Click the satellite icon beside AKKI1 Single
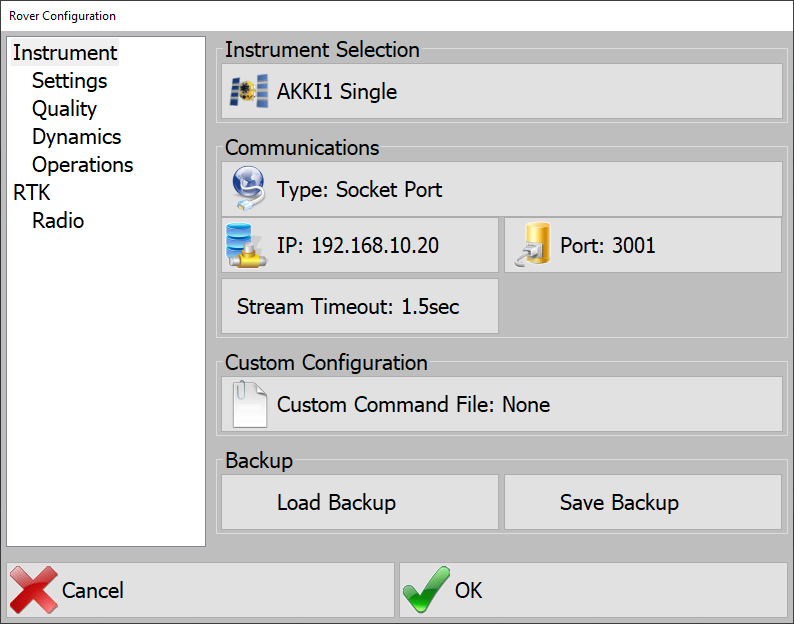 click(x=247, y=92)
